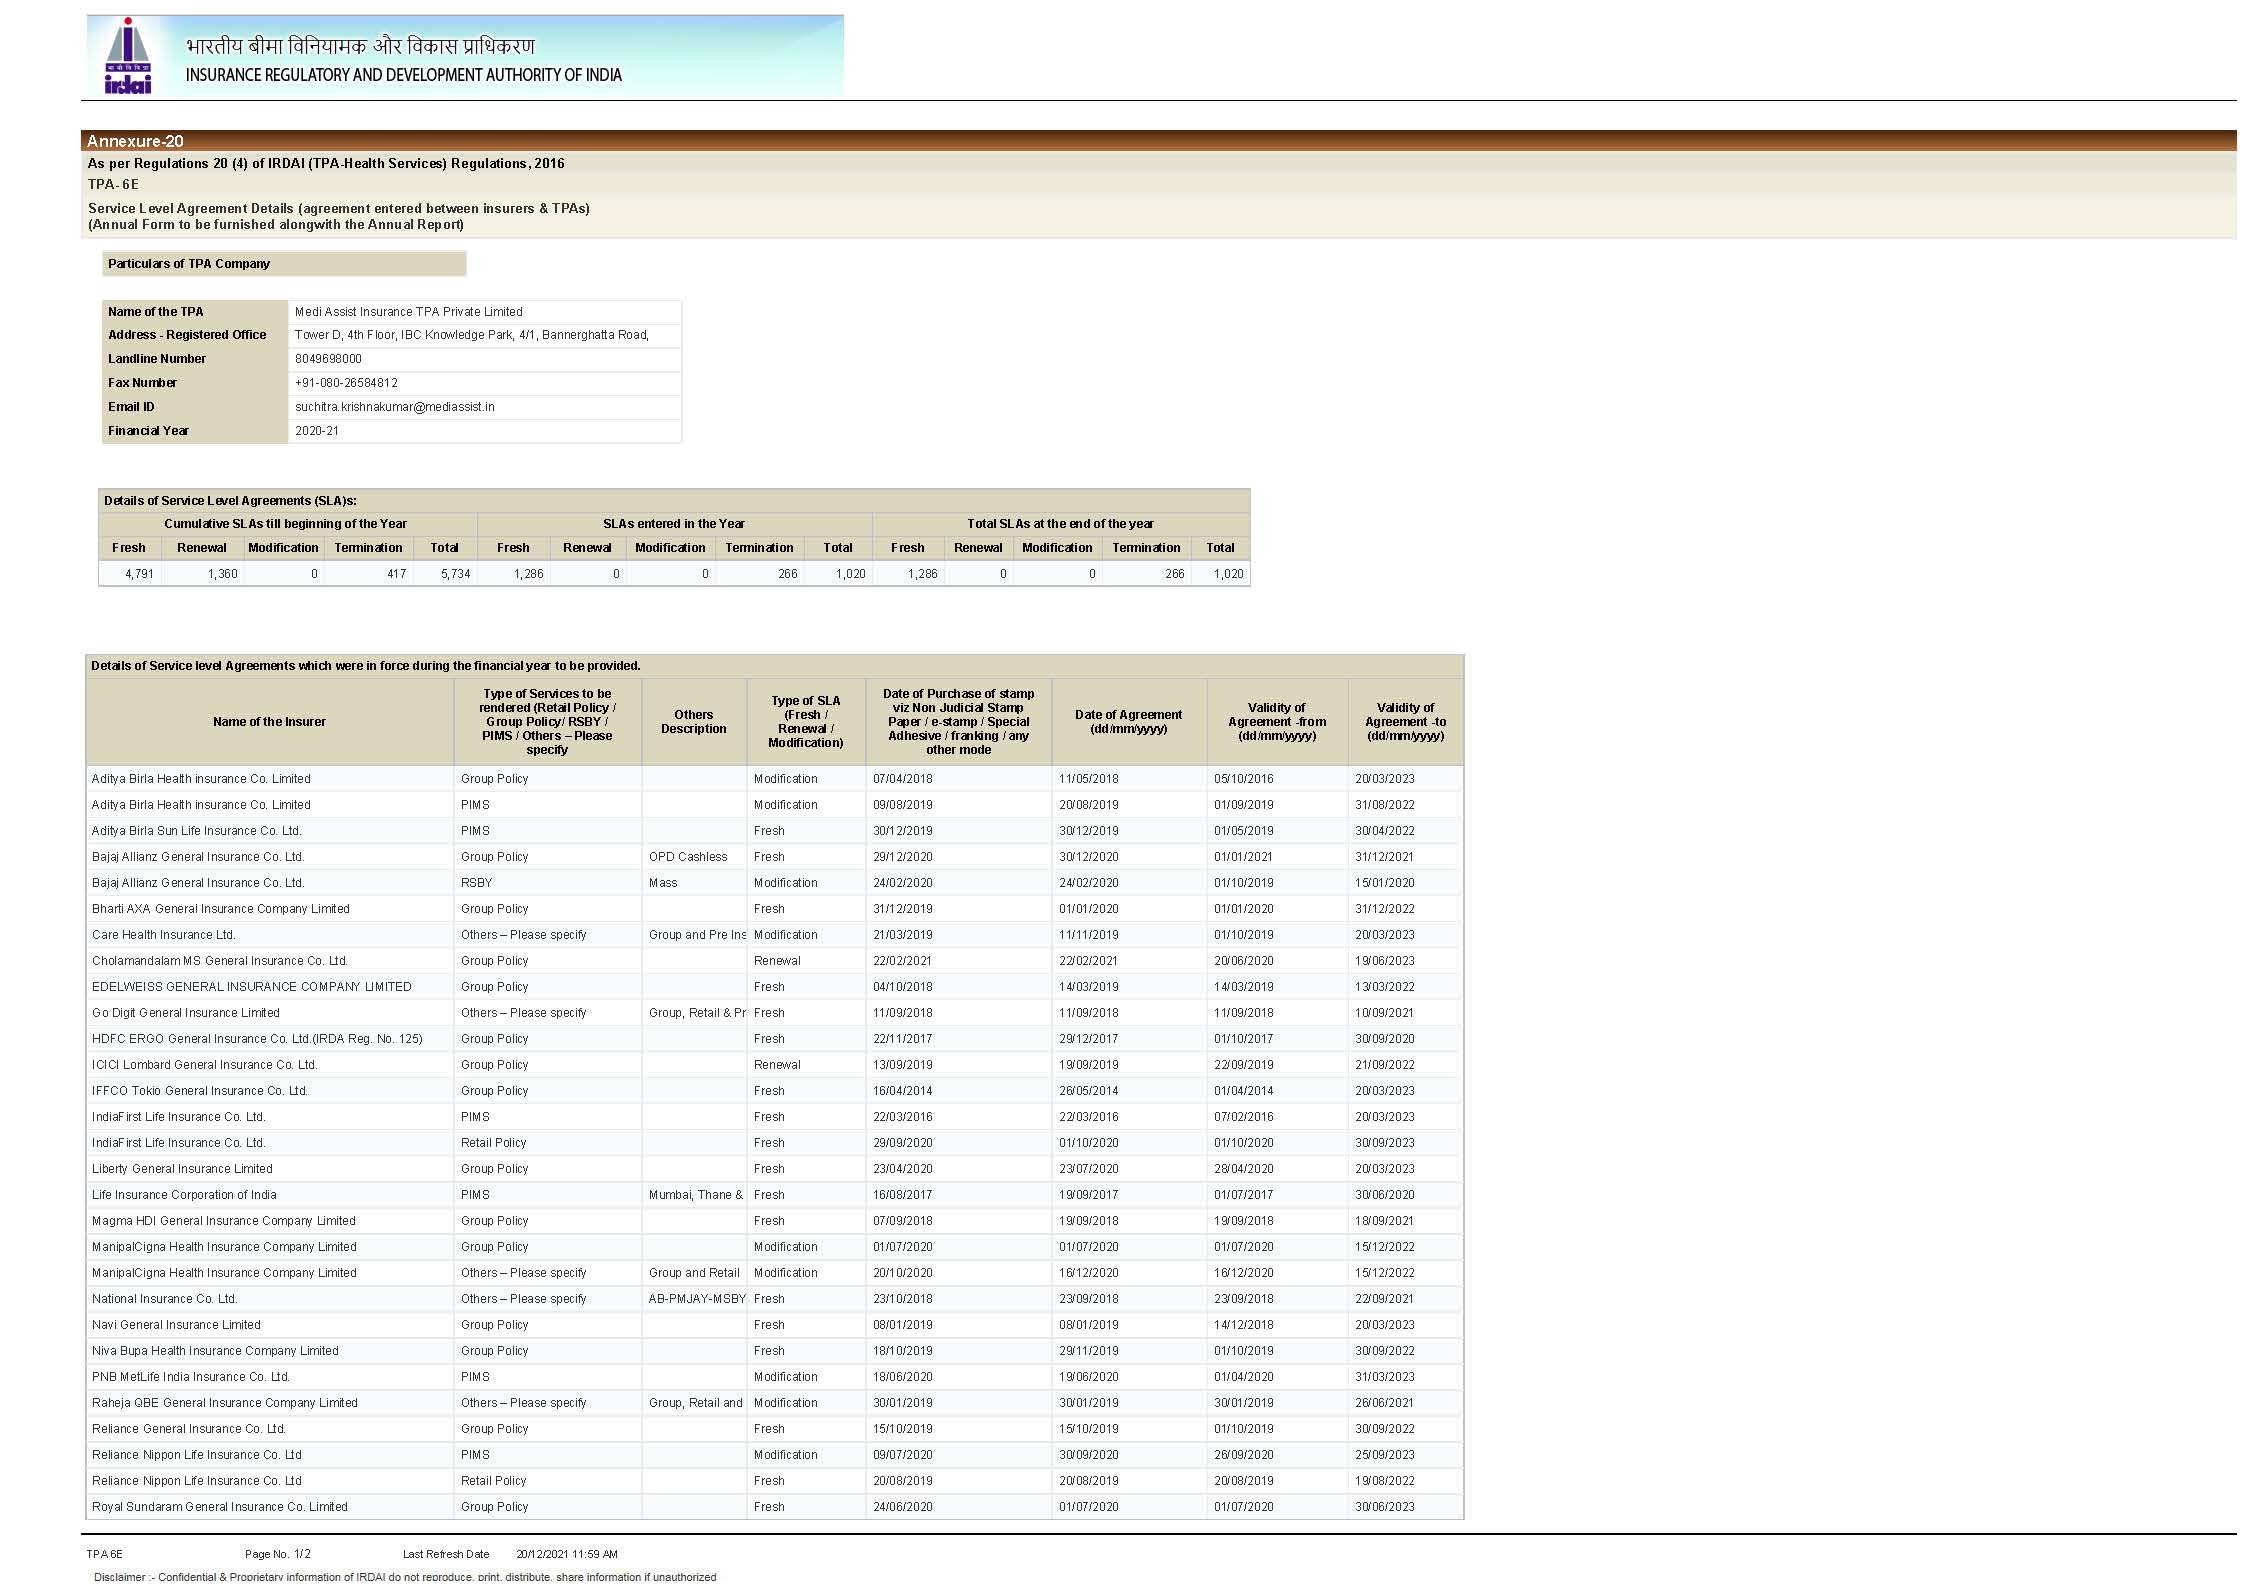2246x1588 pixels.
Task: Click the 'Name of the Insurer' column header
Action: pyautogui.click(x=269, y=722)
